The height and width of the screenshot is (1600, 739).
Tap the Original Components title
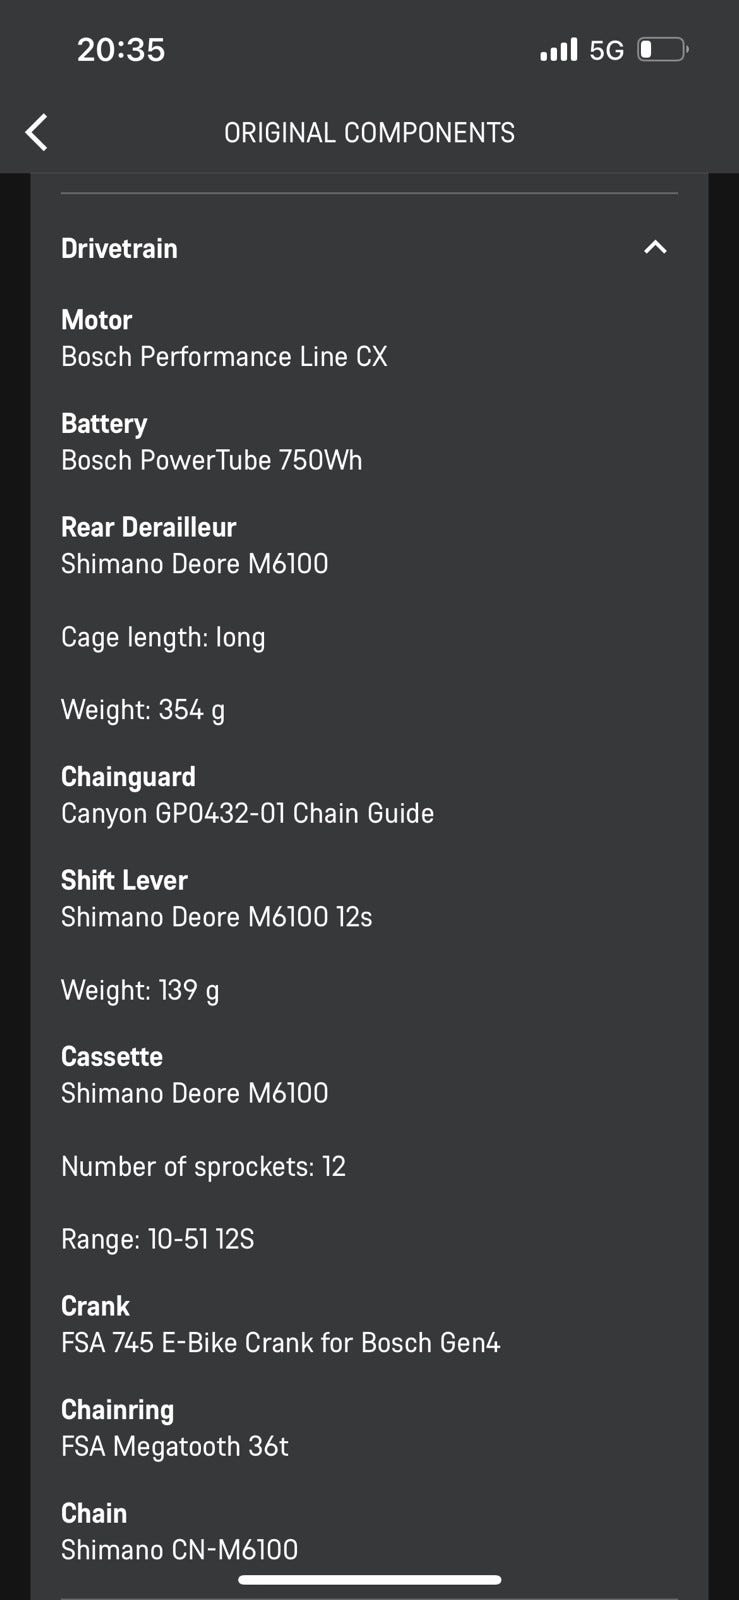coord(369,132)
